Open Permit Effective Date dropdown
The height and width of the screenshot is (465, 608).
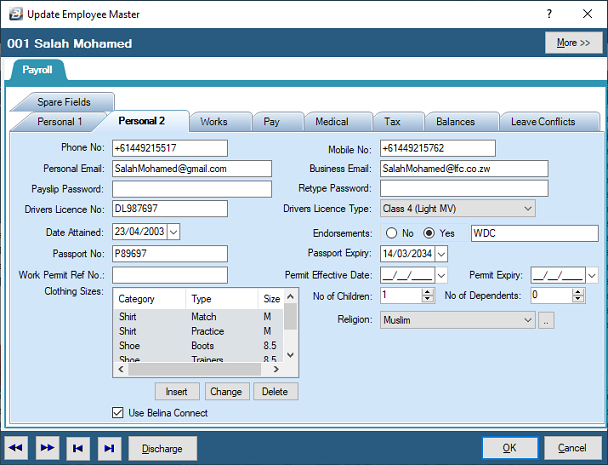pos(441,276)
